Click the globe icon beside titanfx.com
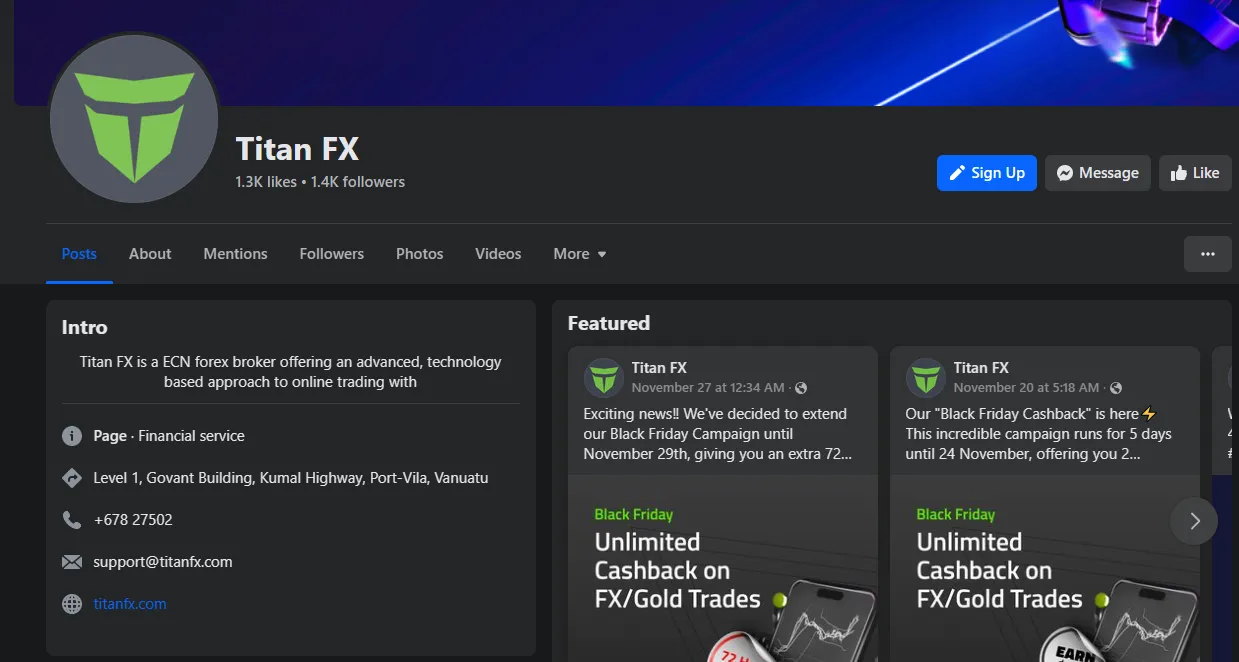 click(72, 604)
